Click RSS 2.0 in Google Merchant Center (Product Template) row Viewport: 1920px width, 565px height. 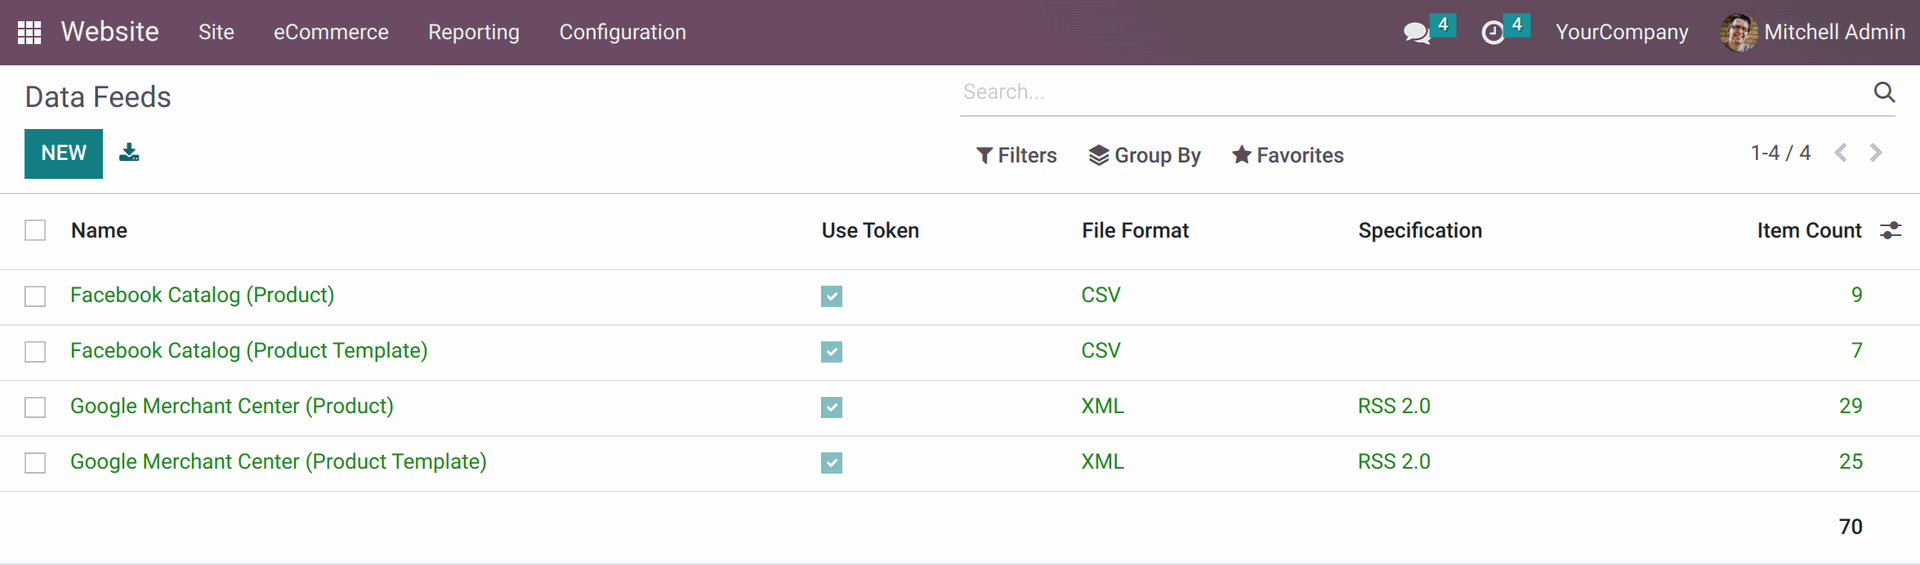click(x=1394, y=462)
